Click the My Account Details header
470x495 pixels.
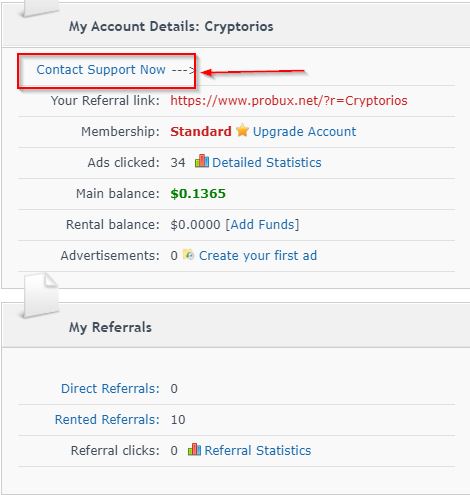(x=171, y=26)
